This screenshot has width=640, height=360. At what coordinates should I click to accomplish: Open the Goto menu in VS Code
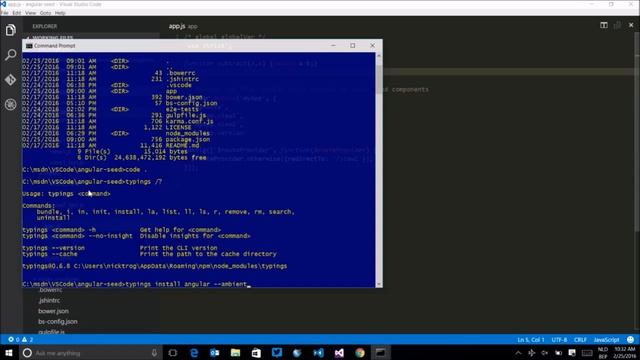tap(45, 13)
